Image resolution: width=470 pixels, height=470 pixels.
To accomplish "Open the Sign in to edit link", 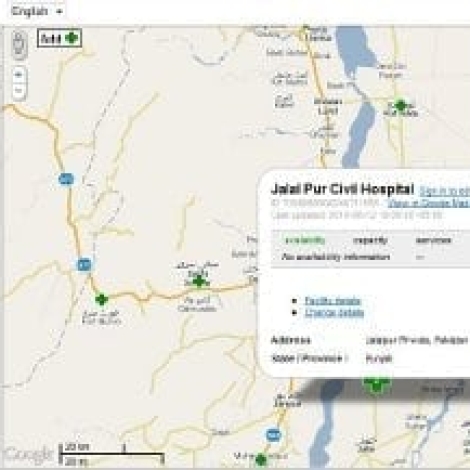I will (444, 191).
